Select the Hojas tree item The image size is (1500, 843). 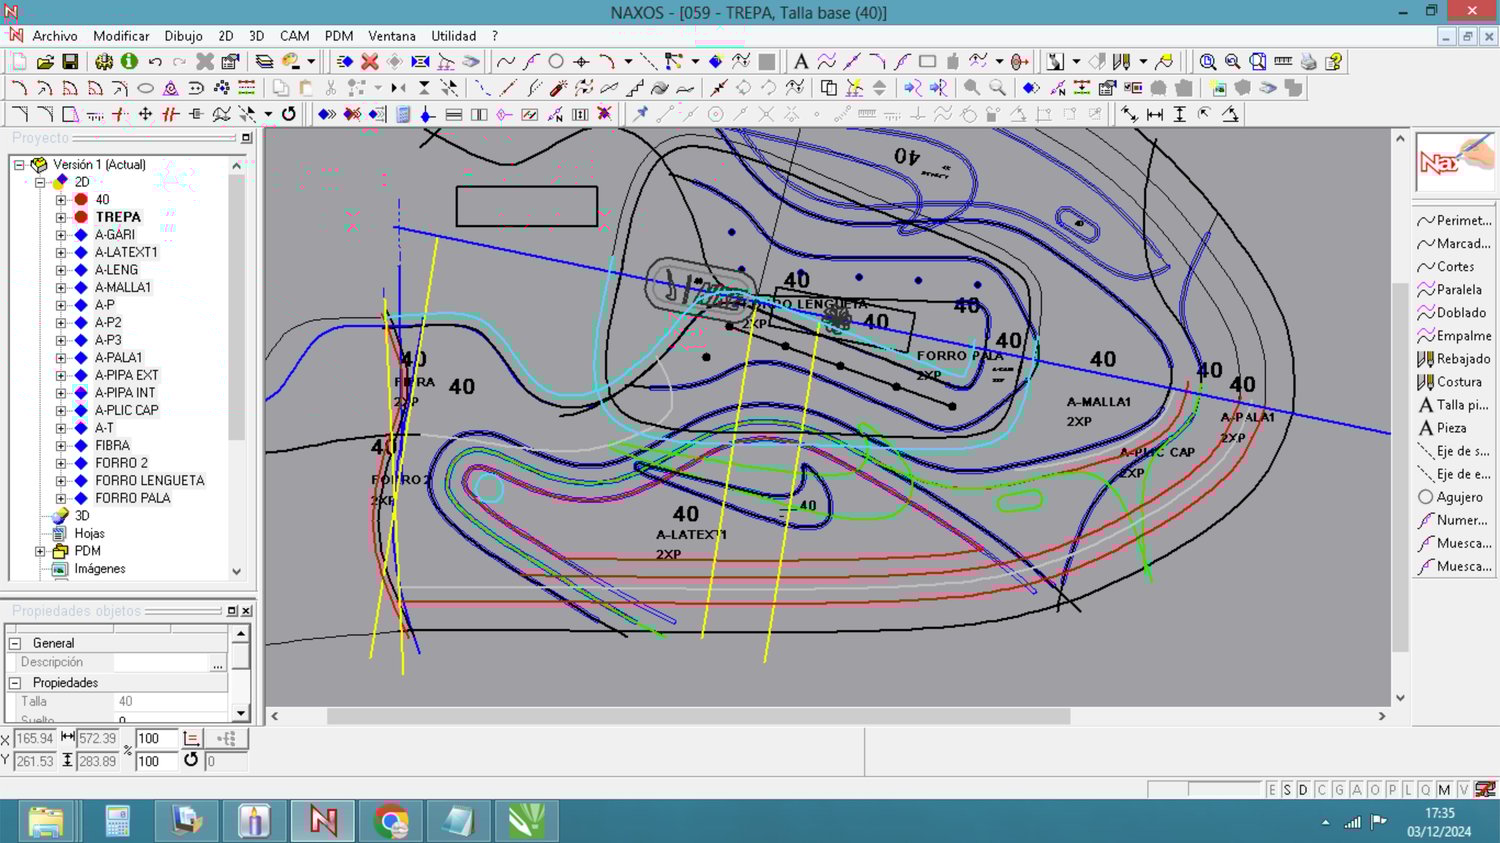(x=89, y=534)
